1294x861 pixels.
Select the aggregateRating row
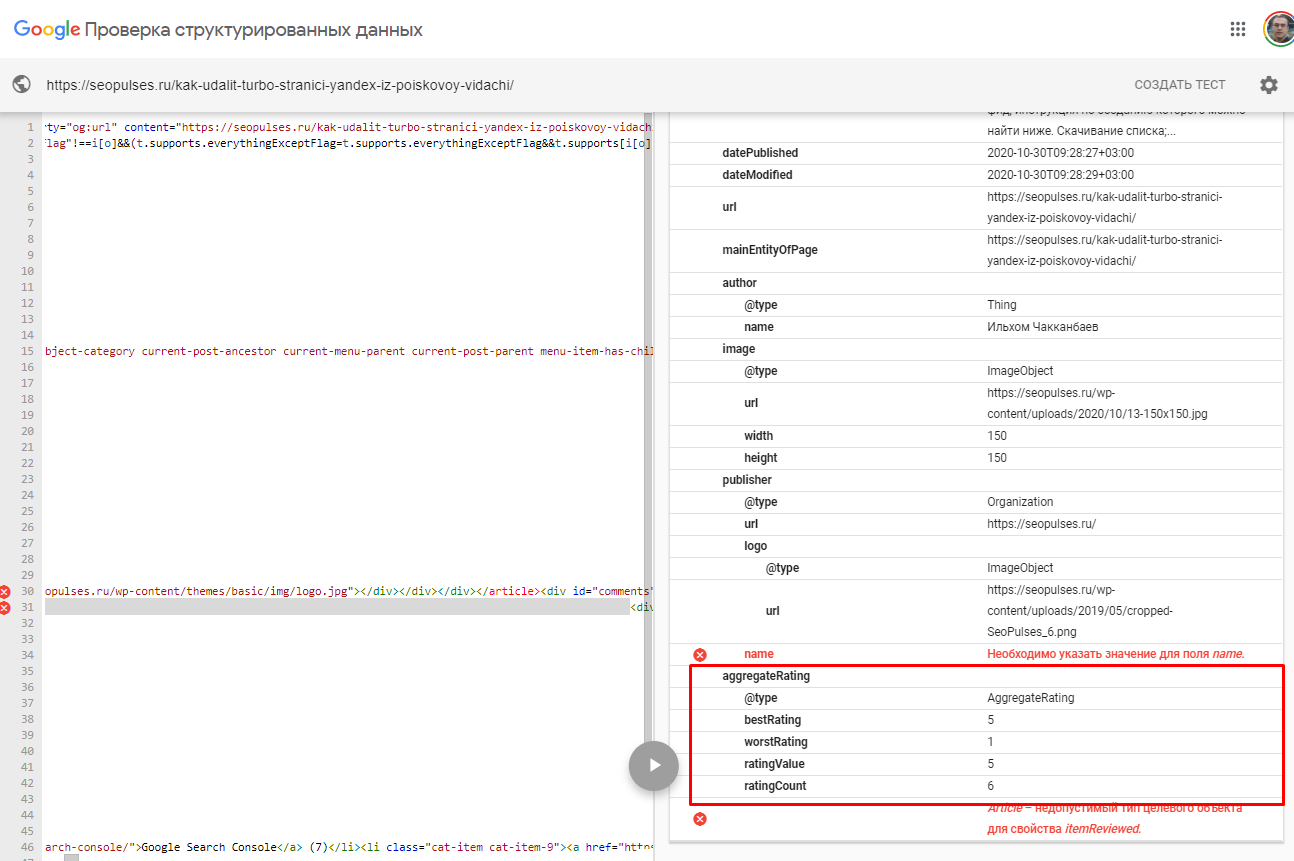766,676
